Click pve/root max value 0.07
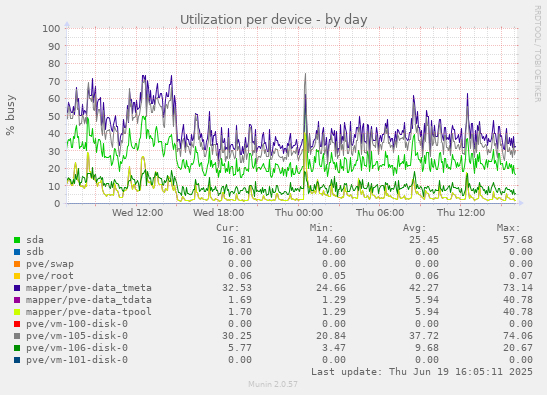The height and width of the screenshot is (395, 547). coord(521,276)
